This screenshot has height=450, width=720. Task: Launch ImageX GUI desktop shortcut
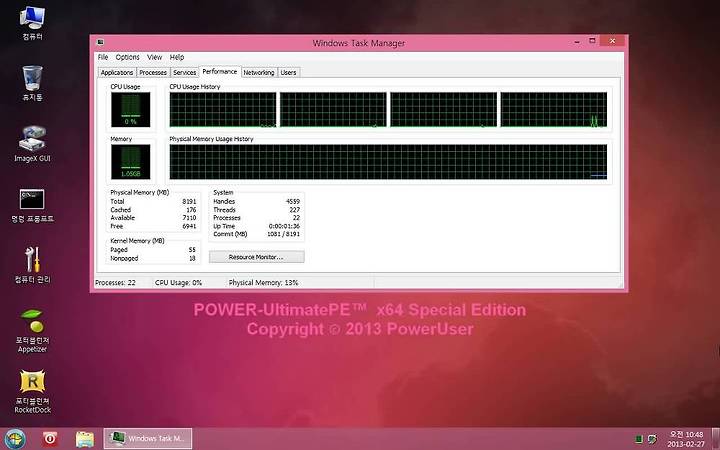[32, 144]
